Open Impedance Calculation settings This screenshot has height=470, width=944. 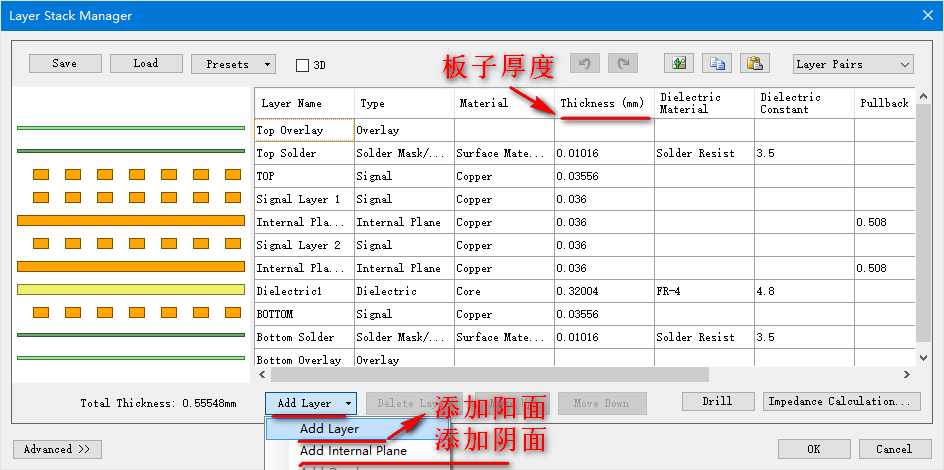[840, 402]
